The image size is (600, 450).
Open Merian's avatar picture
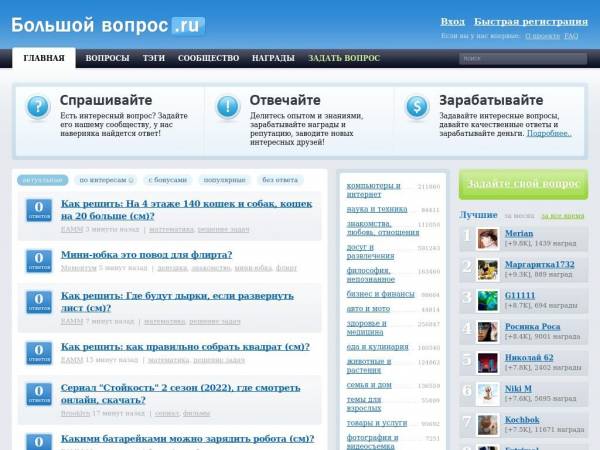click(x=488, y=239)
